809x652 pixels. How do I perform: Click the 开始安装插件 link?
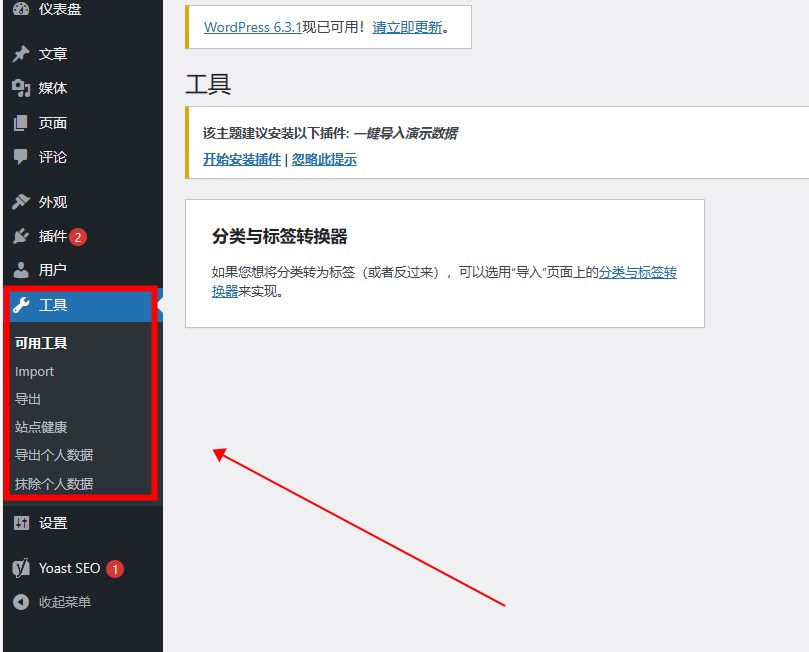click(x=242, y=159)
